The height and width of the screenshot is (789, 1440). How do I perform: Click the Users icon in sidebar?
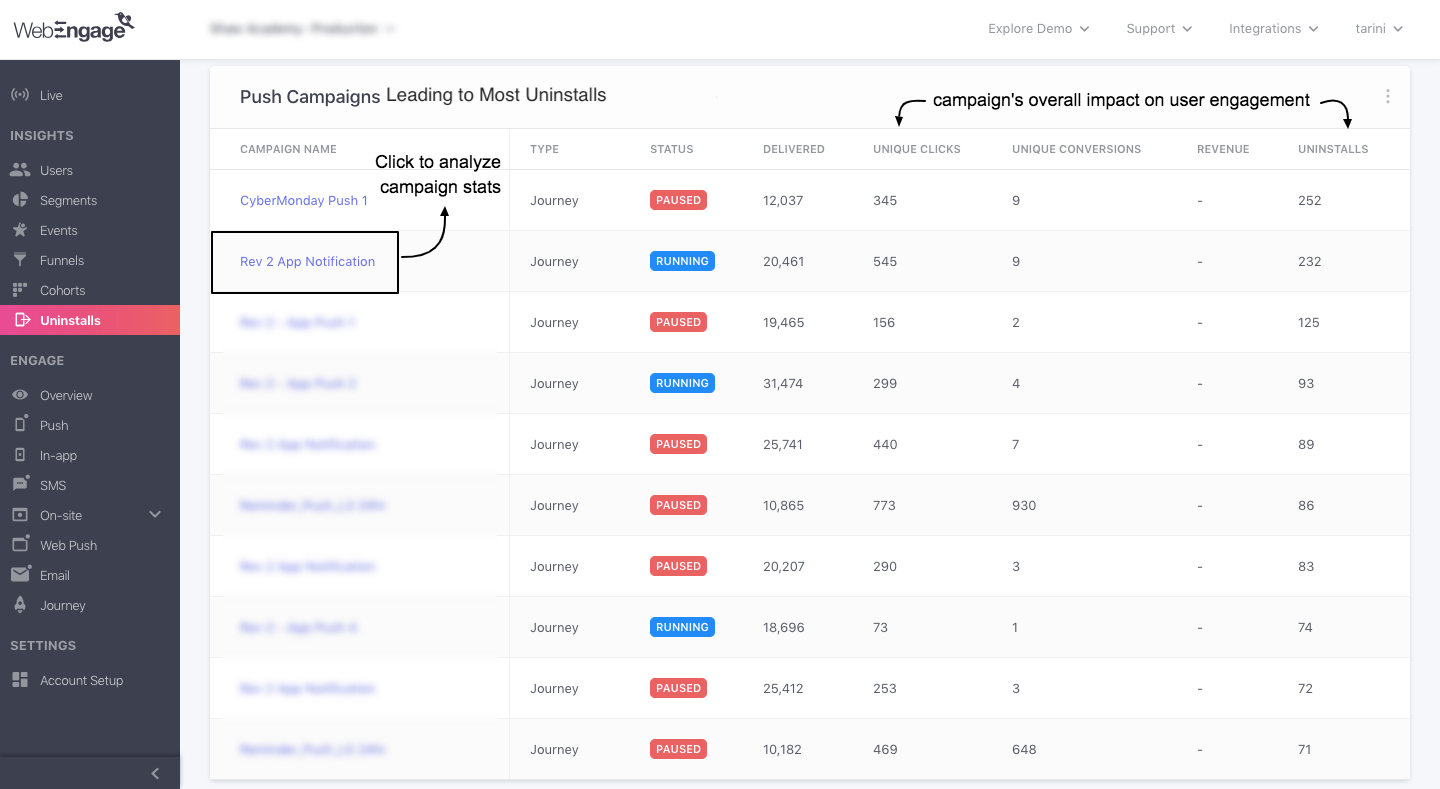coord(20,170)
